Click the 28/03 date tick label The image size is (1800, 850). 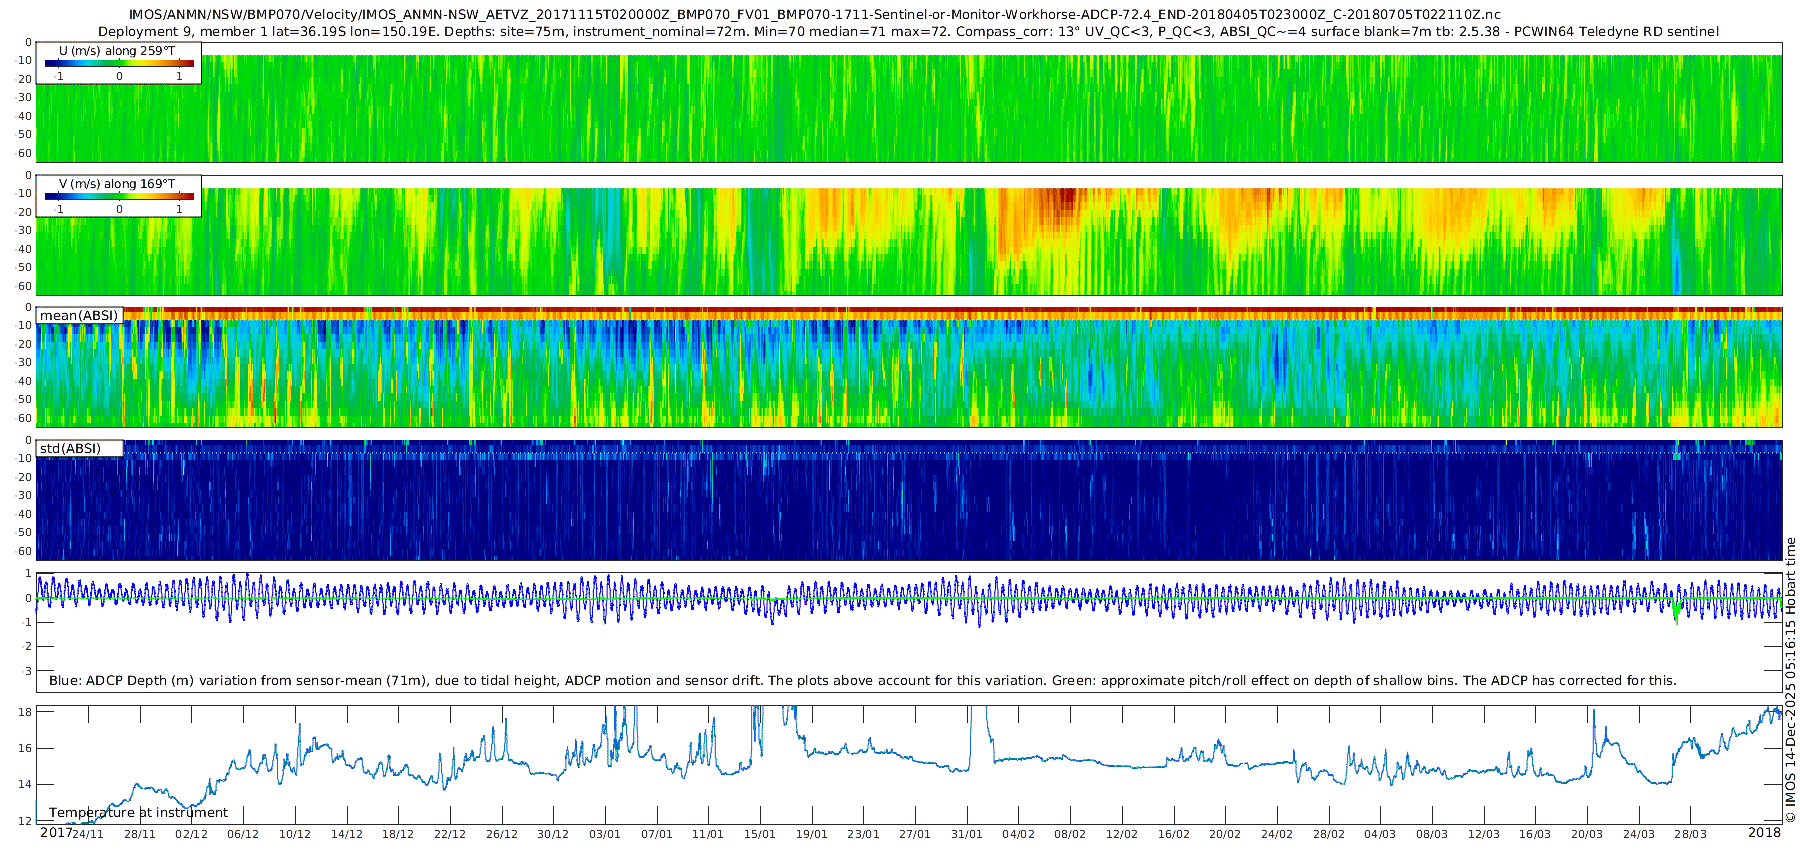click(1690, 834)
